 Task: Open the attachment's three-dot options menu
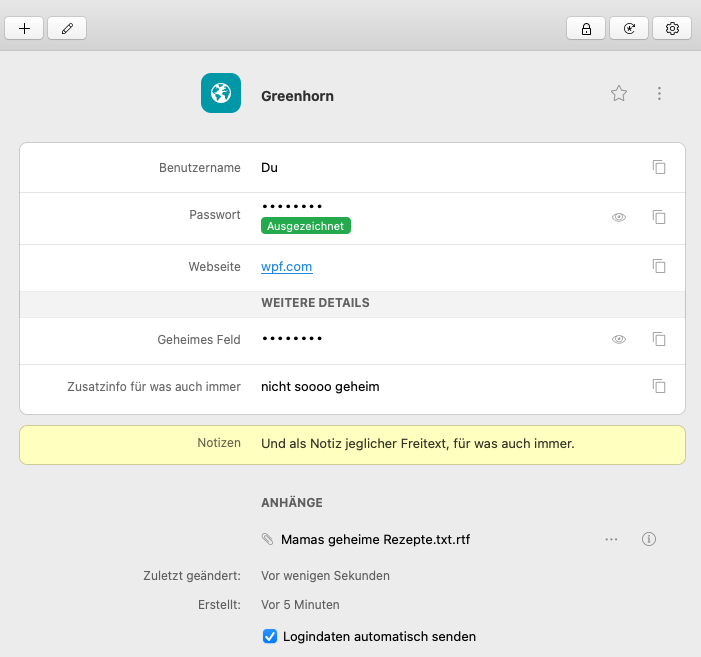tap(611, 539)
